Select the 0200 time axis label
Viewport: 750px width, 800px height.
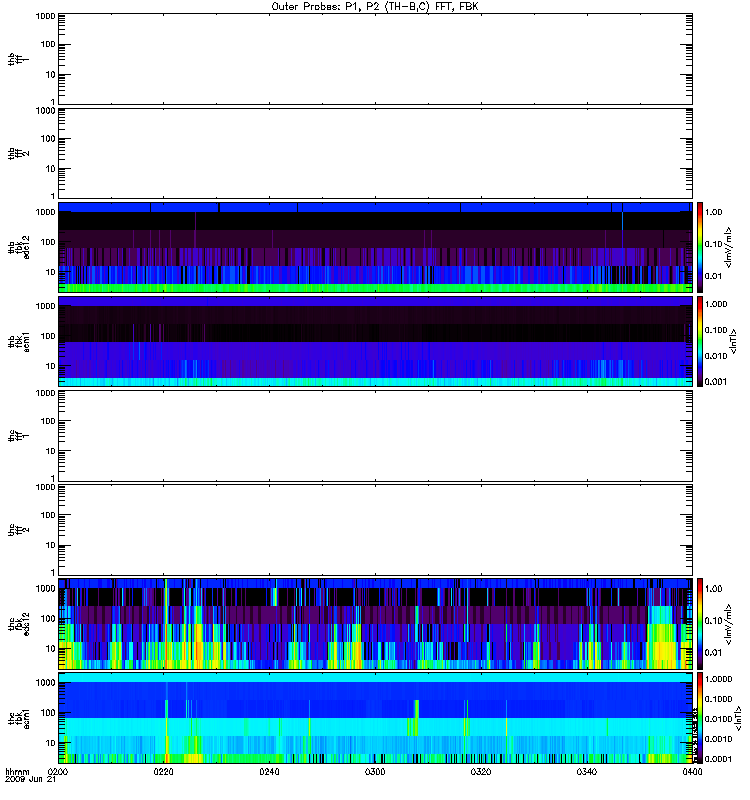[58, 772]
